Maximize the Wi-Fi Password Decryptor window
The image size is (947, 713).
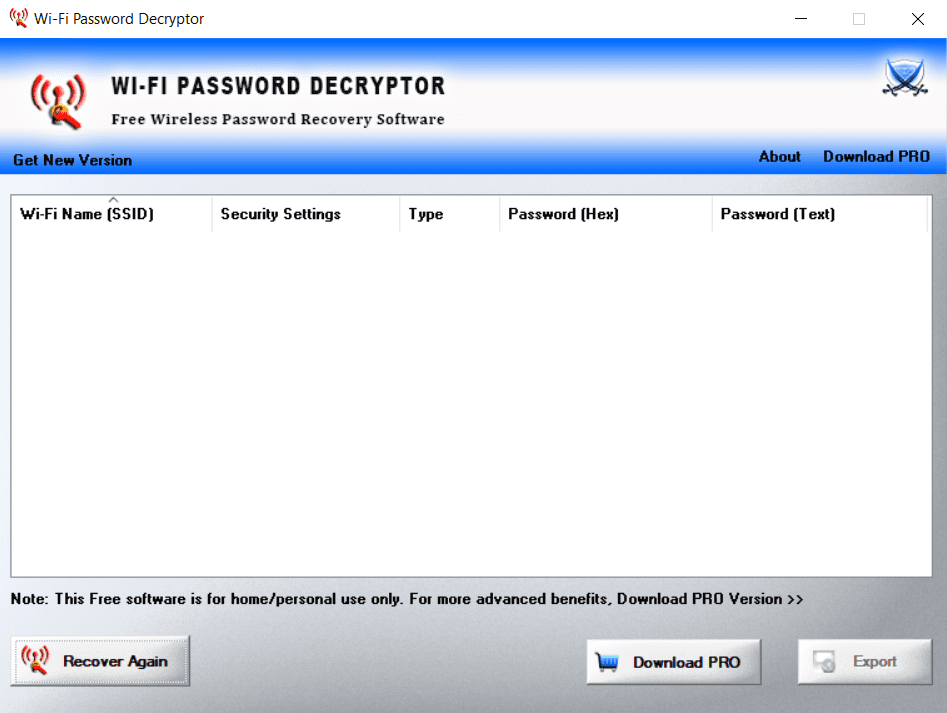[859, 18]
